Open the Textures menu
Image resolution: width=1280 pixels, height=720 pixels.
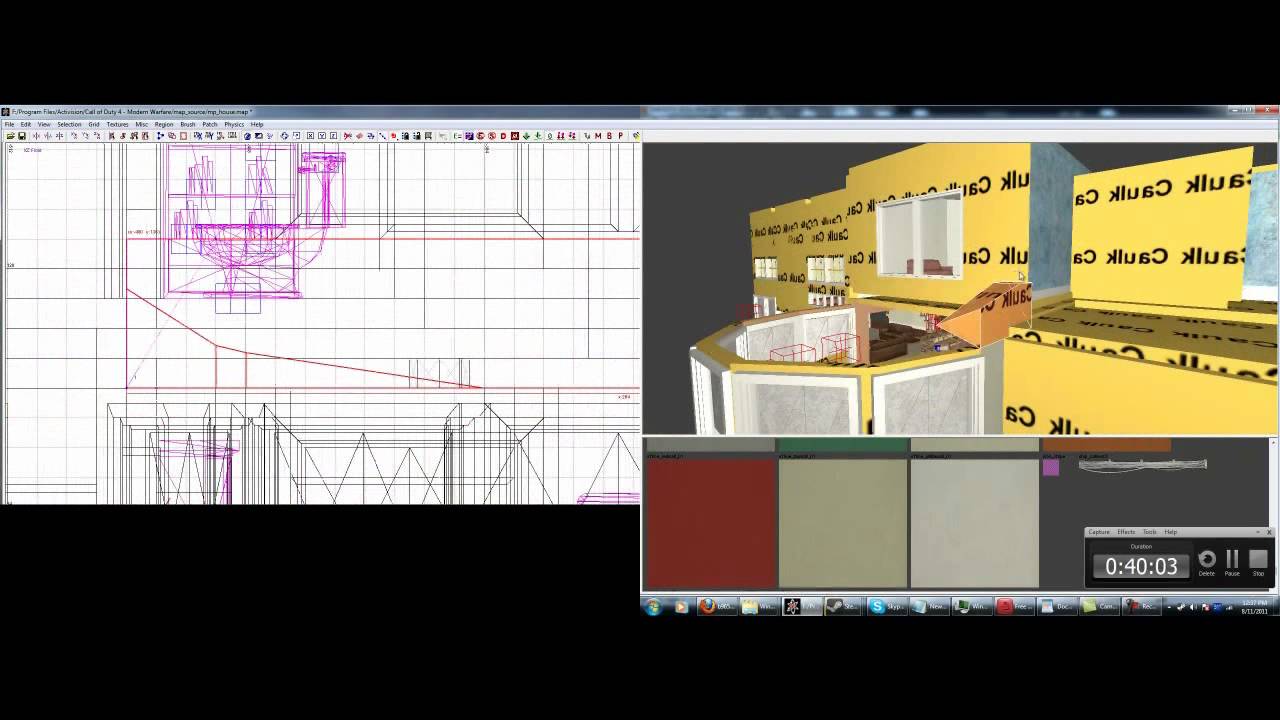(x=117, y=124)
